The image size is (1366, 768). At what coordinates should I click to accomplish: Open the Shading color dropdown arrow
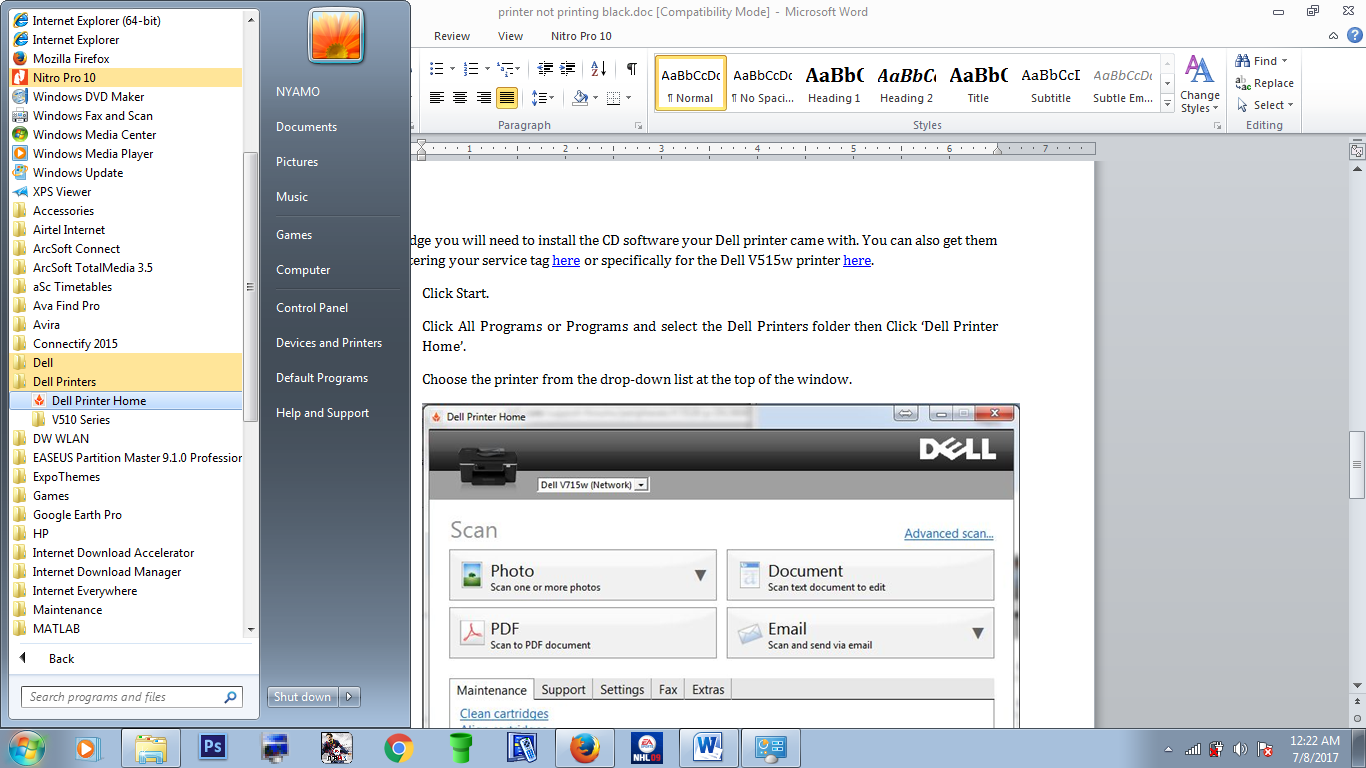594,98
